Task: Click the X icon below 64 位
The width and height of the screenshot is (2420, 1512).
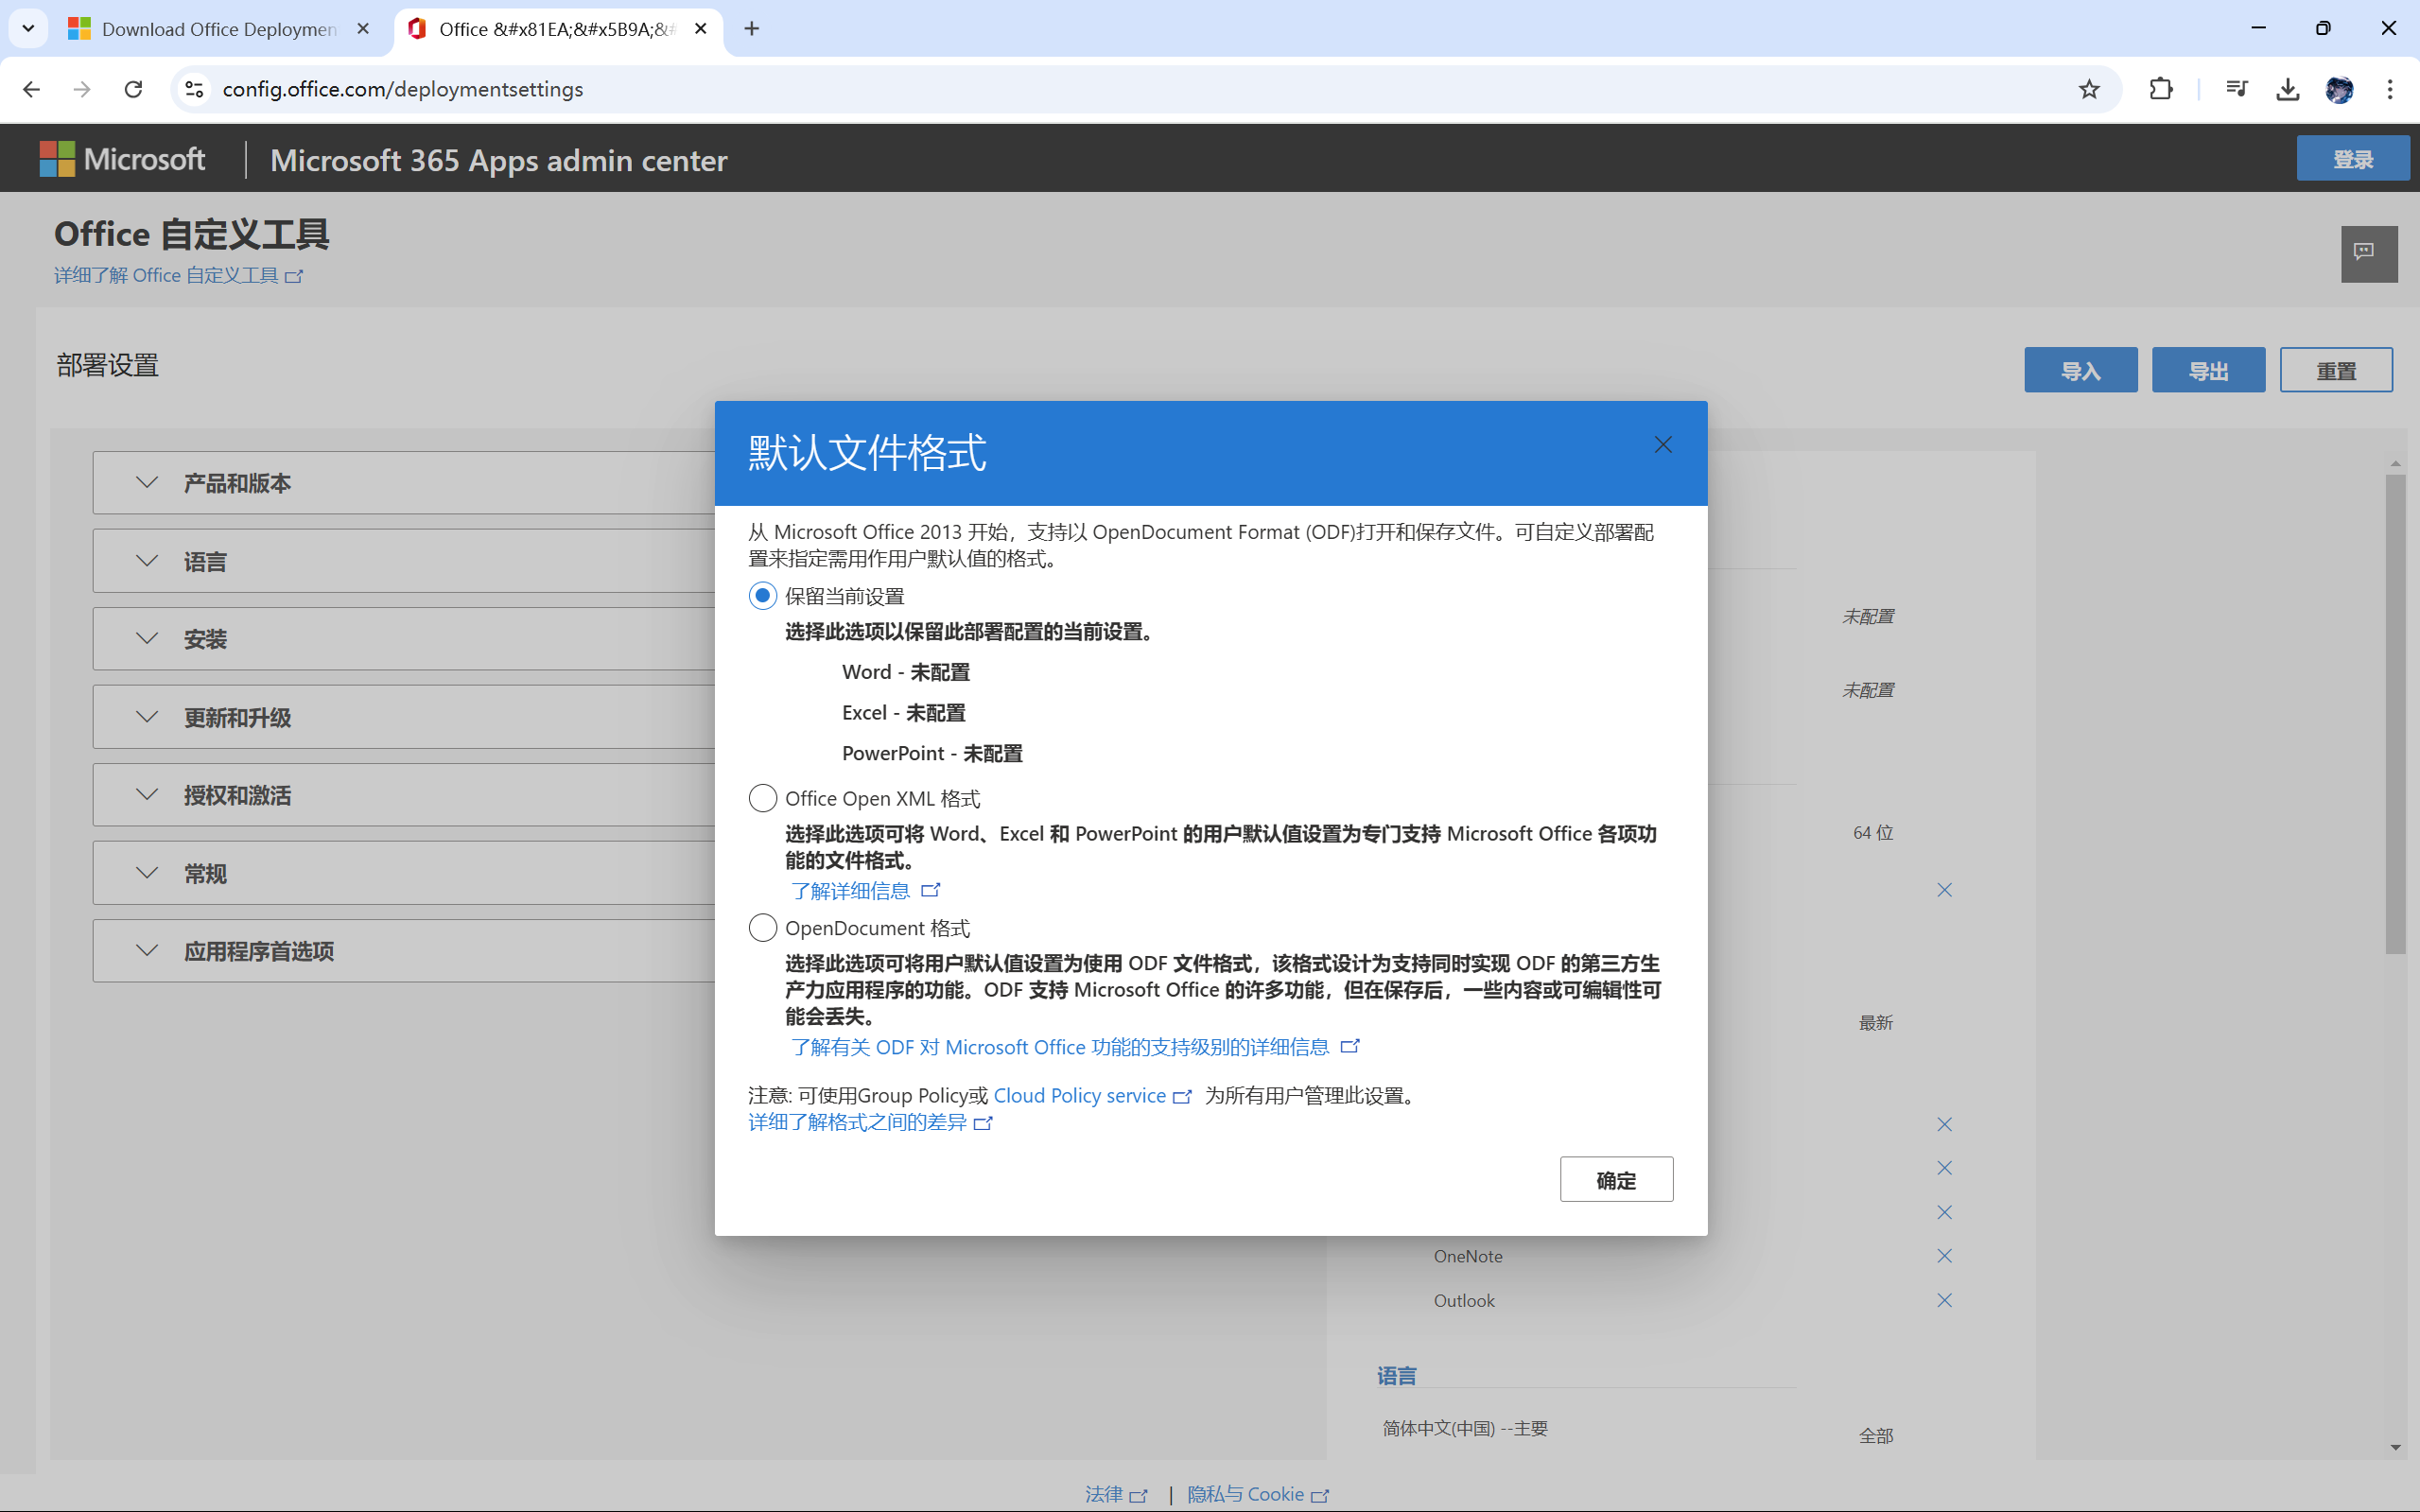Action: (1944, 890)
